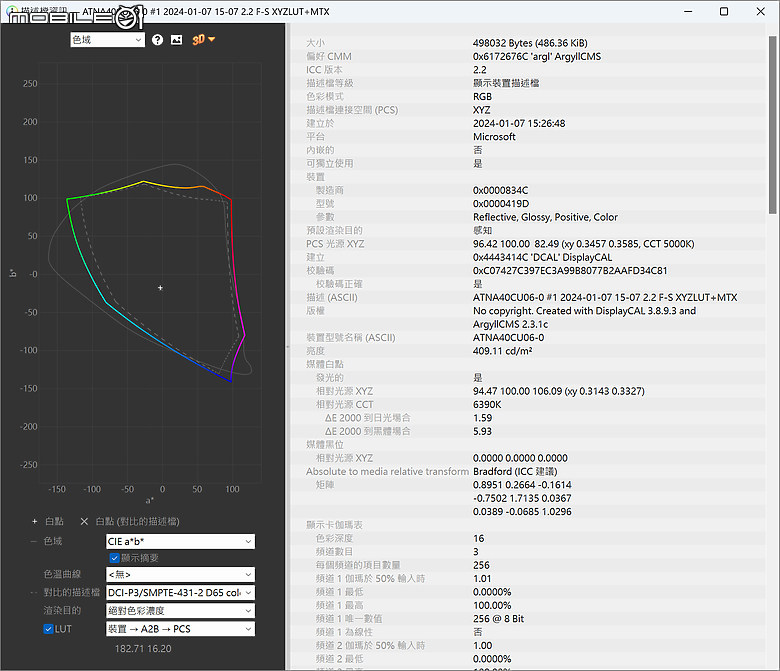
Task: Click the manufacturer value 0x0000834C
Action: point(500,190)
